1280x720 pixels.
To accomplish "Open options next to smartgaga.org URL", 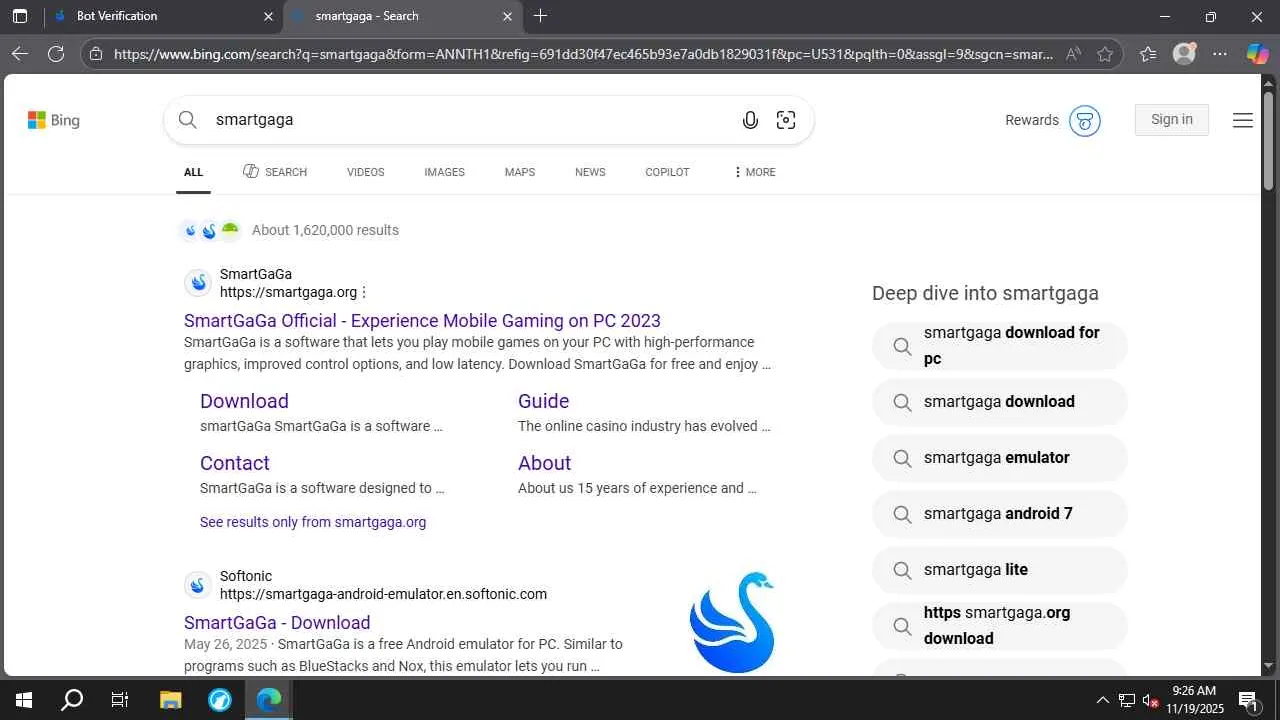I will [364, 293].
